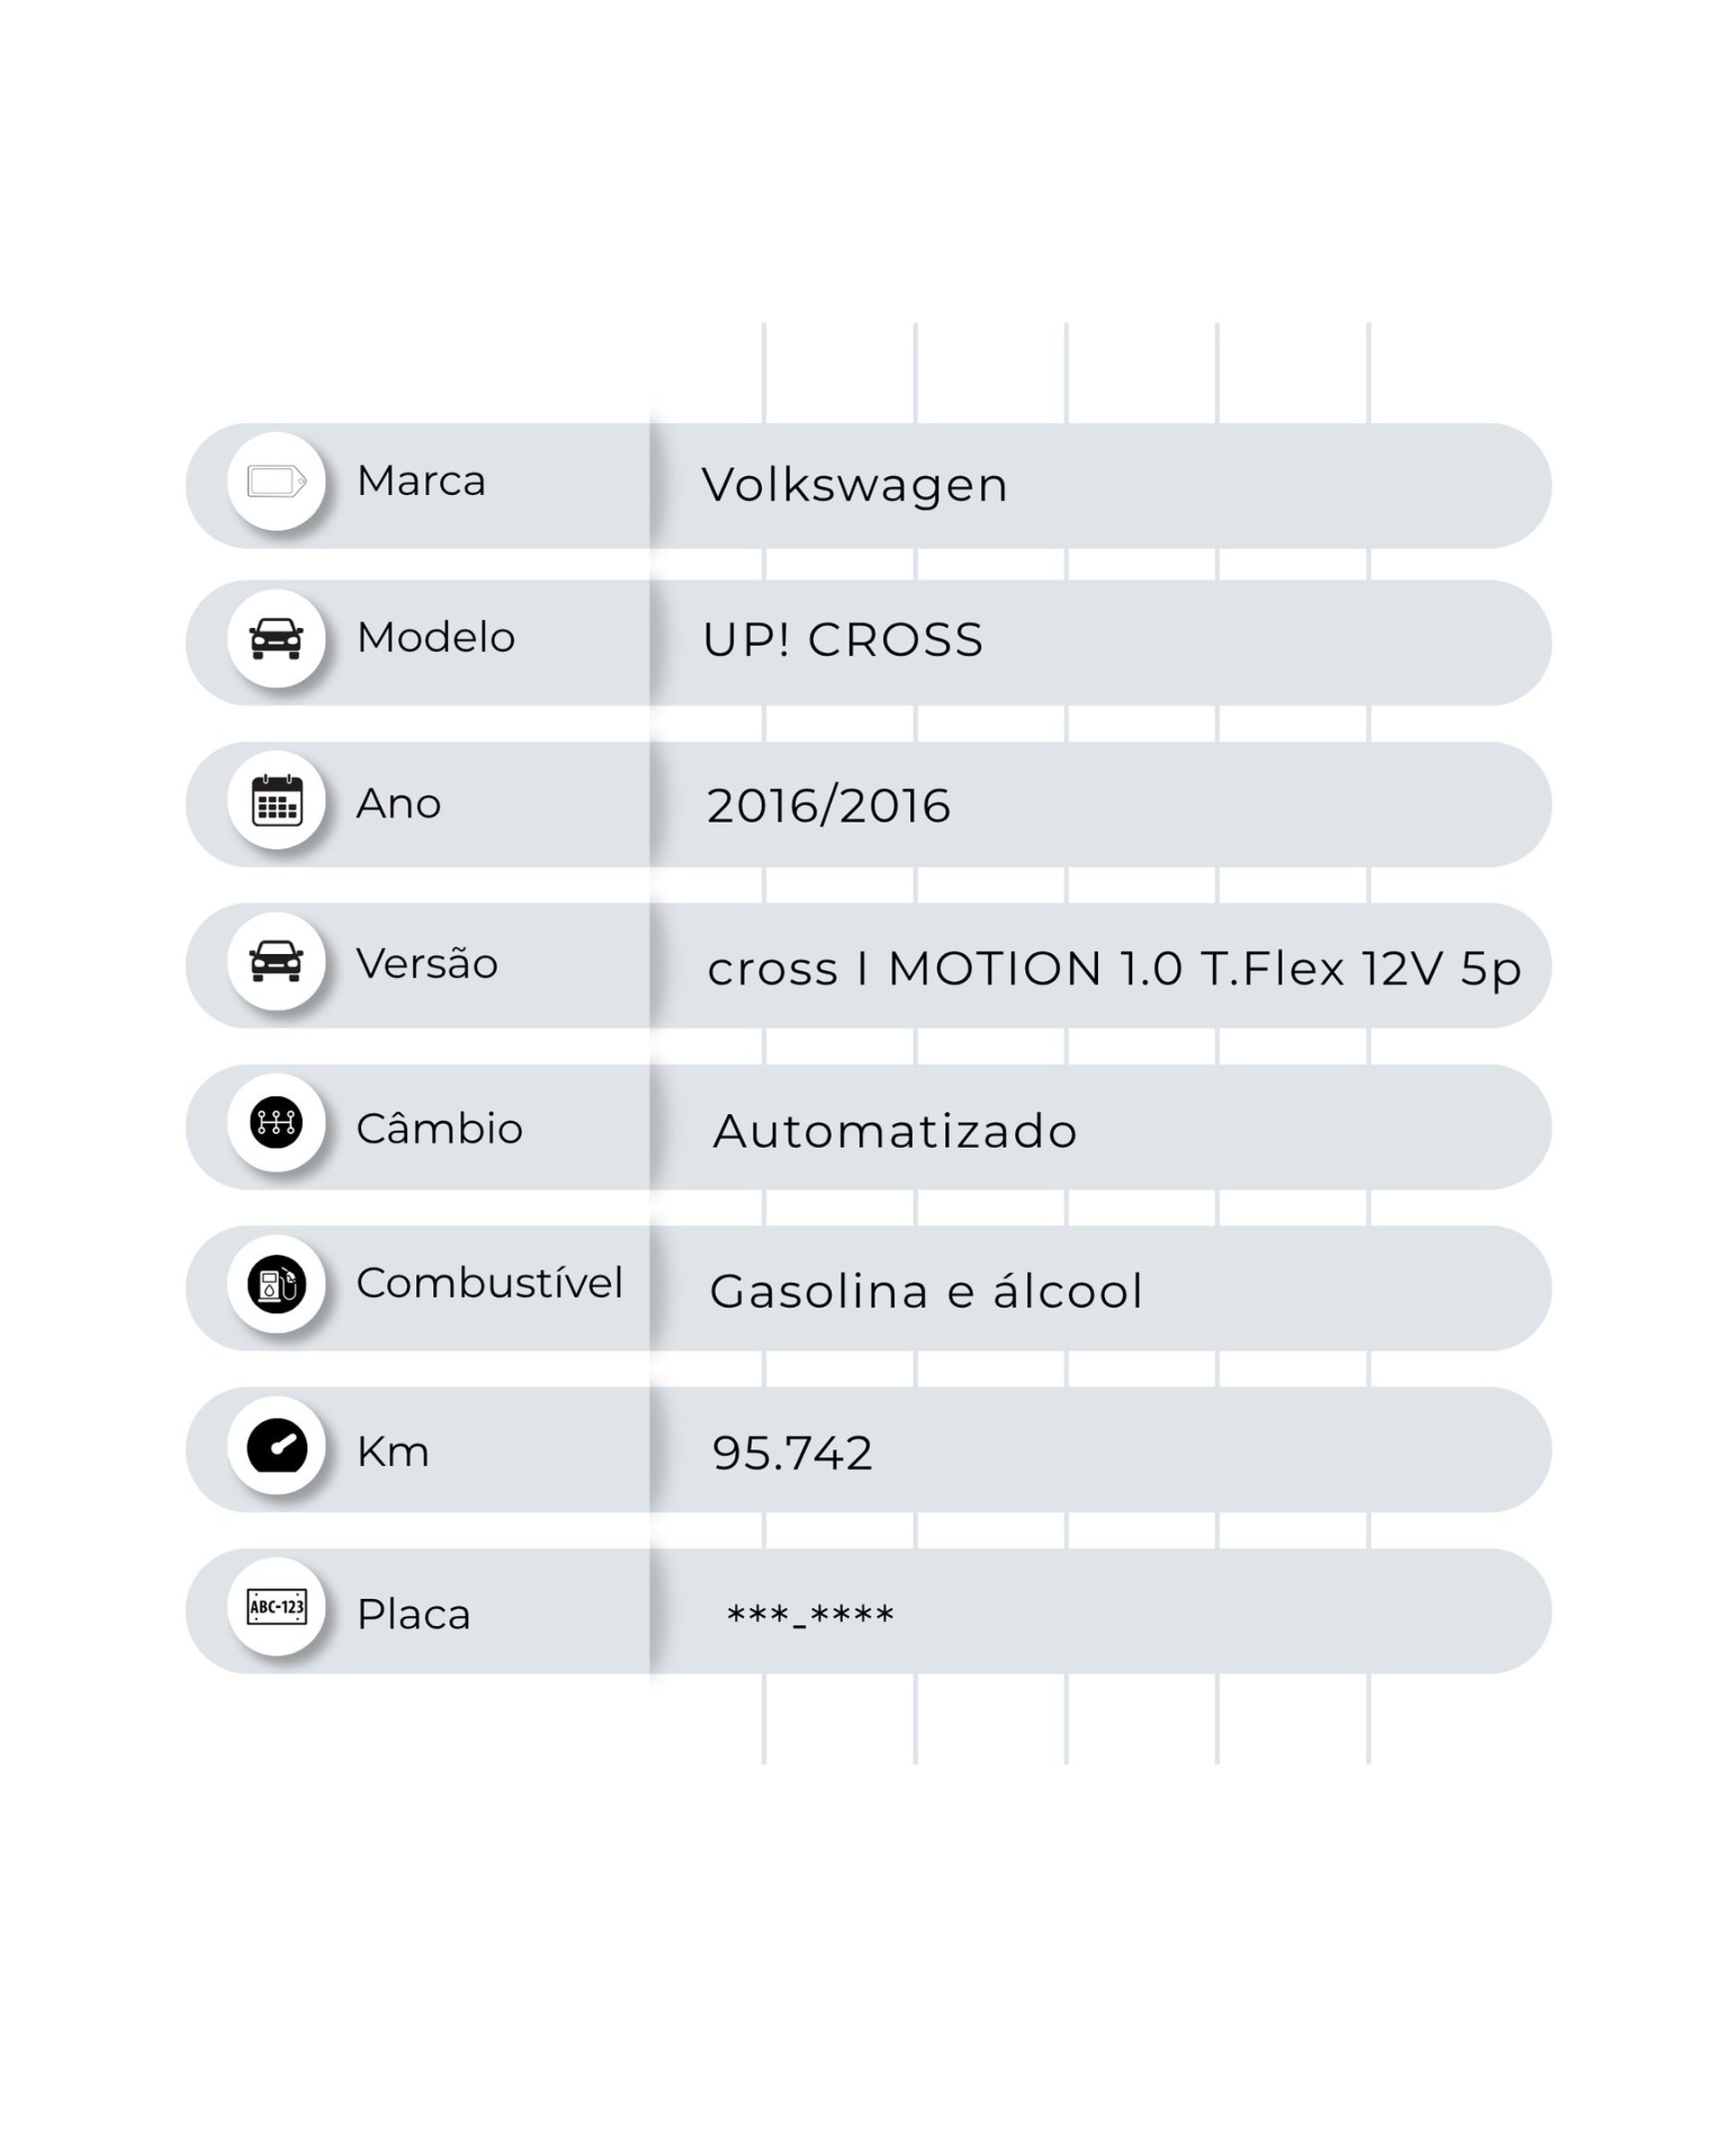Click the masked plate value
This screenshot has height=2156, width=1725.
pos(809,1616)
